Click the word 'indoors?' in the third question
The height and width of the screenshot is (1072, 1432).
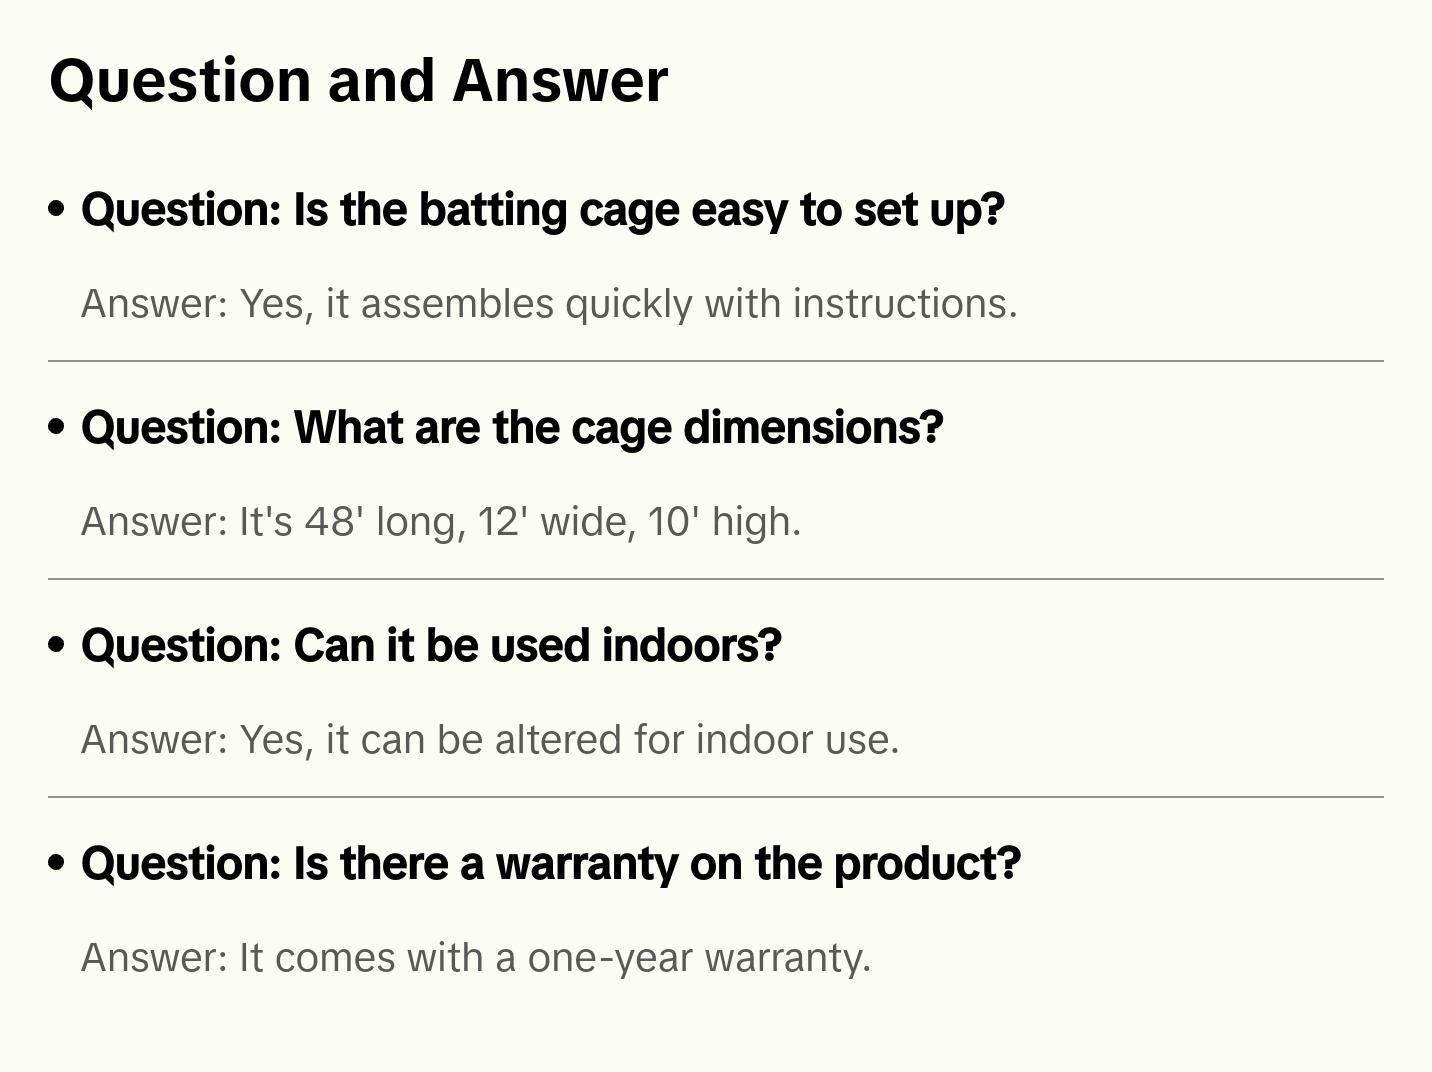691,646
